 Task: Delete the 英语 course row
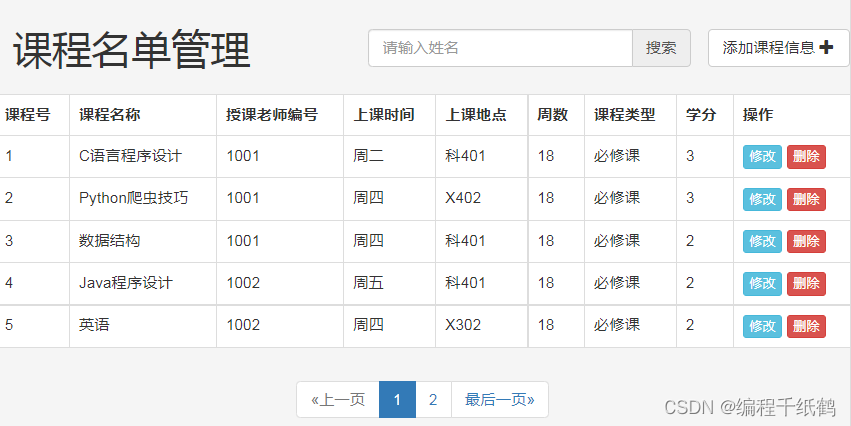pyautogui.click(x=806, y=326)
